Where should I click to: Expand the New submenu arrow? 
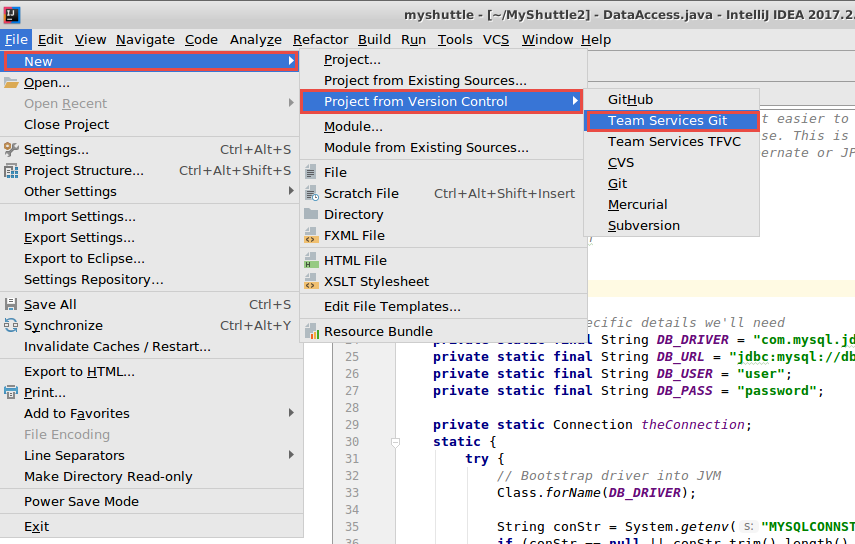[291, 61]
